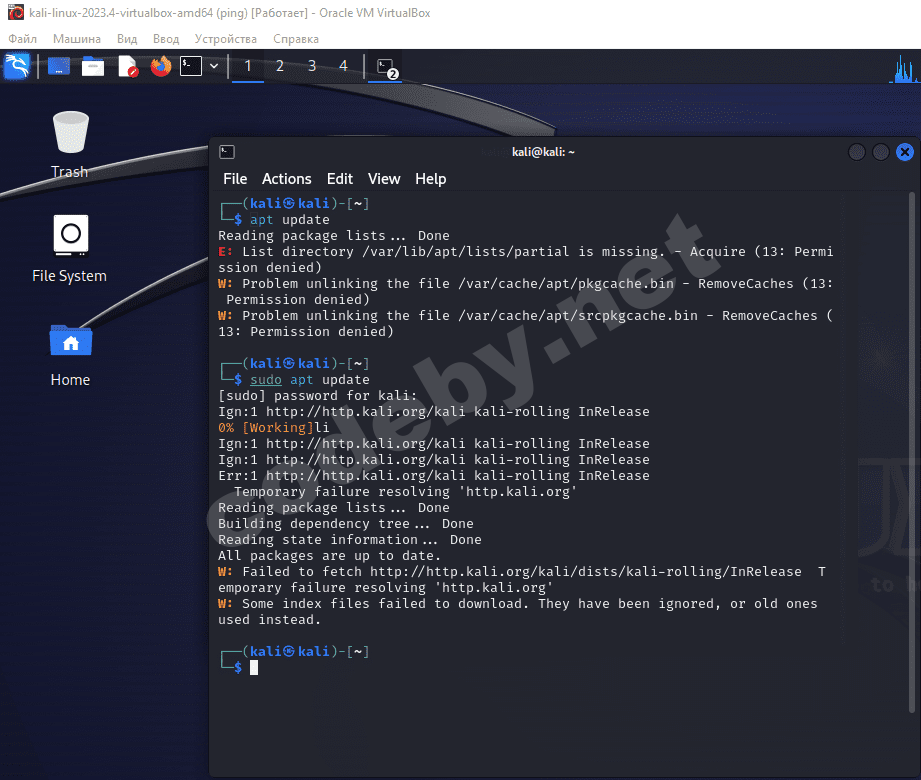Click 'Building dependency tree... Done' line
This screenshot has height=780, width=921.
tap(345, 523)
